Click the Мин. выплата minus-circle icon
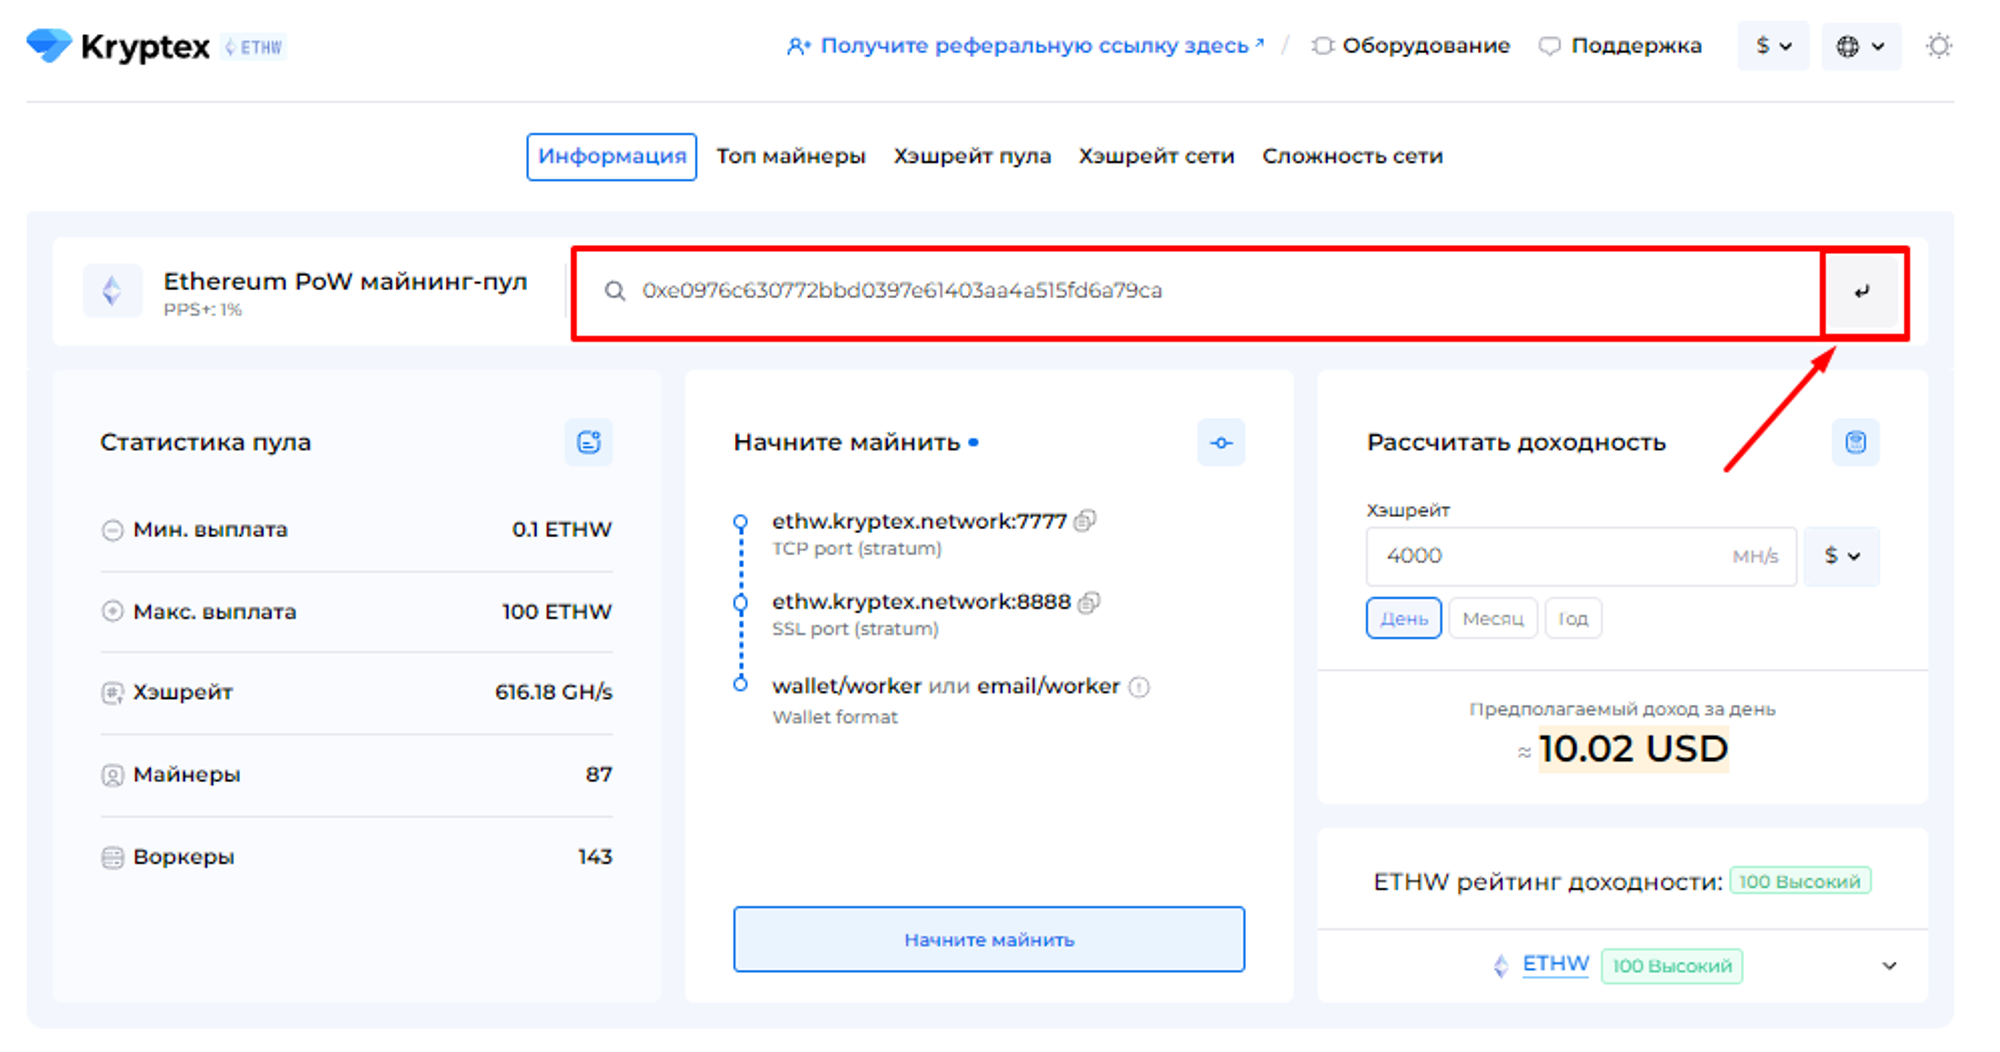Image resolution: width=2000 pixels, height=1052 pixels. click(x=112, y=530)
